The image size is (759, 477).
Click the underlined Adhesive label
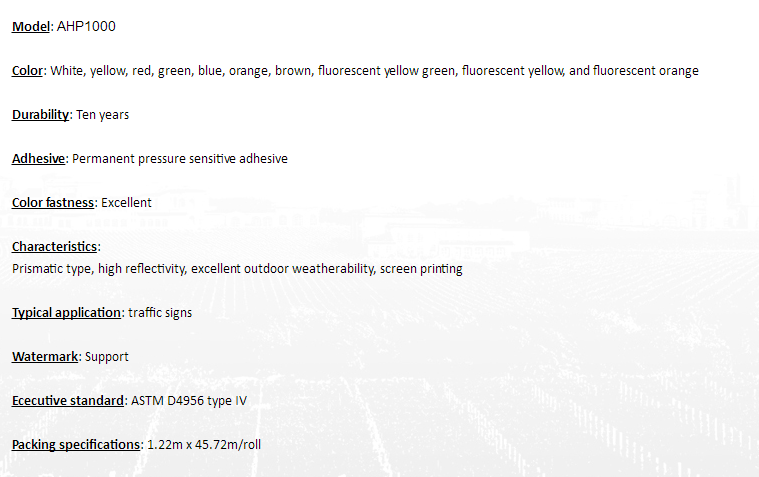coord(38,159)
